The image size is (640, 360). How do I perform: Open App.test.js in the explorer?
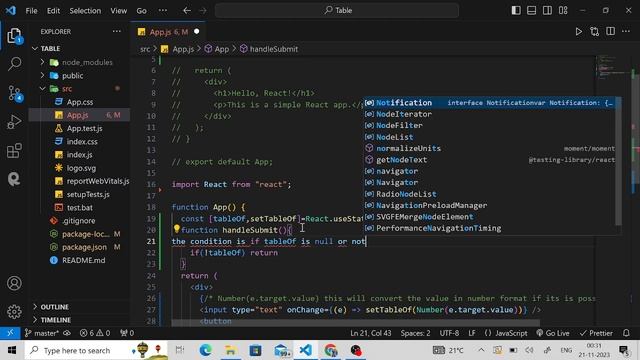(84, 128)
